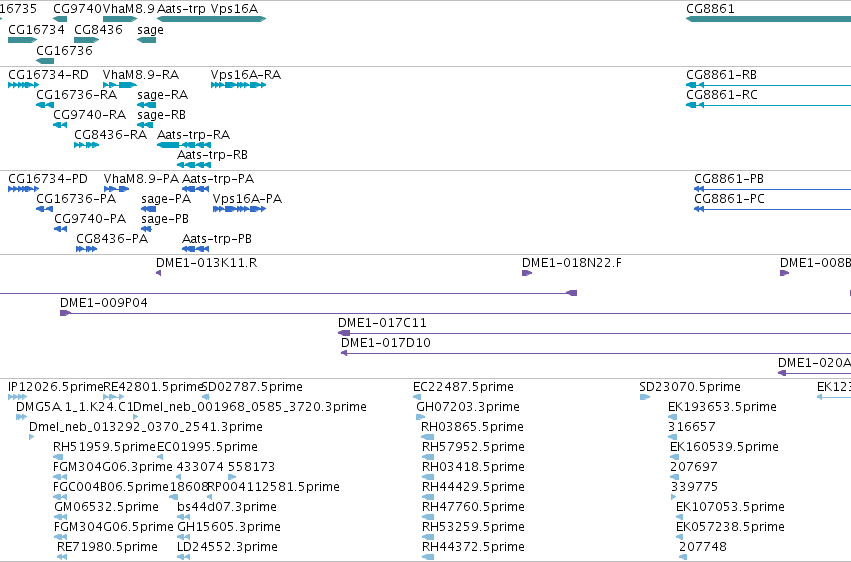This screenshot has height=562, width=851.
Task: Click the sage-RA transcript label
Action: coord(162,95)
